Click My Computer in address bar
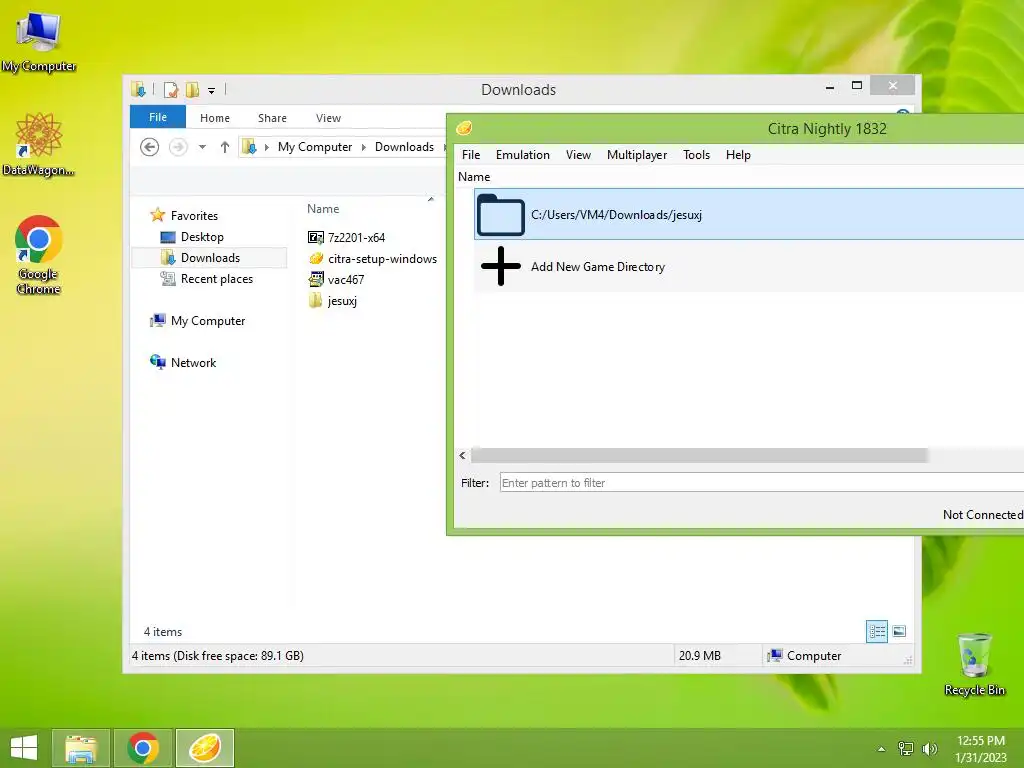The width and height of the screenshot is (1024, 768). (315, 147)
